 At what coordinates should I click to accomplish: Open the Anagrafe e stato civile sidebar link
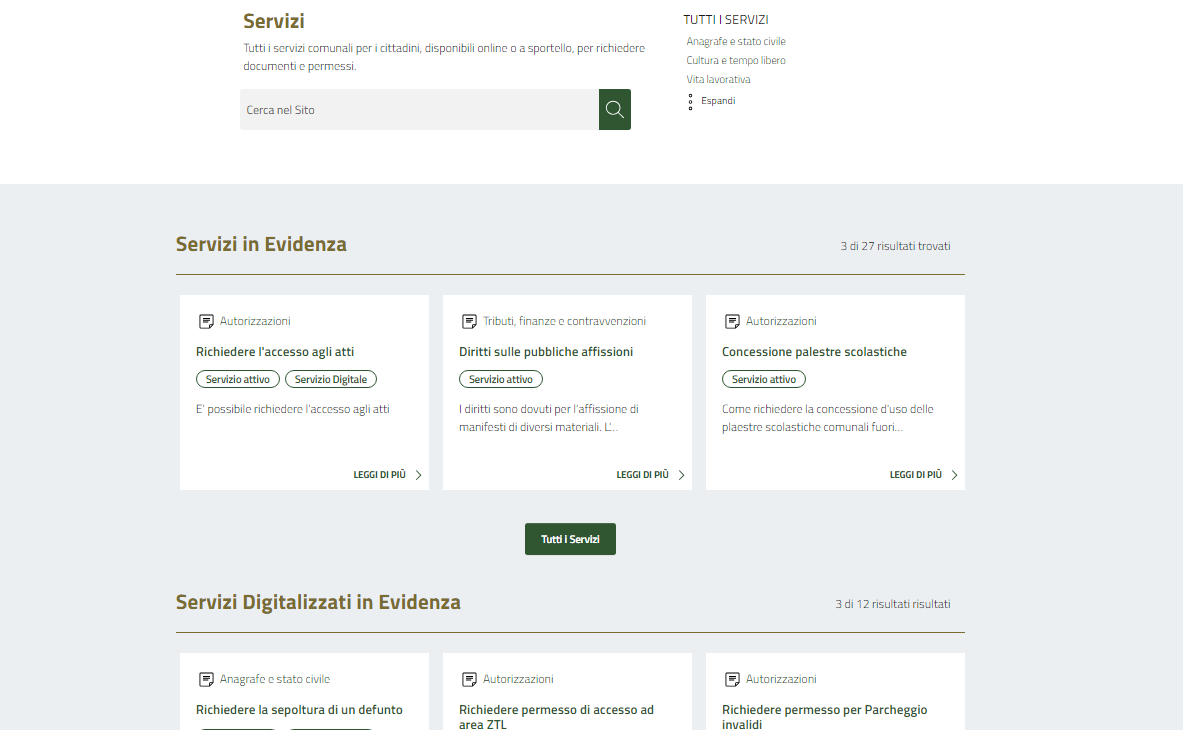(736, 42)
